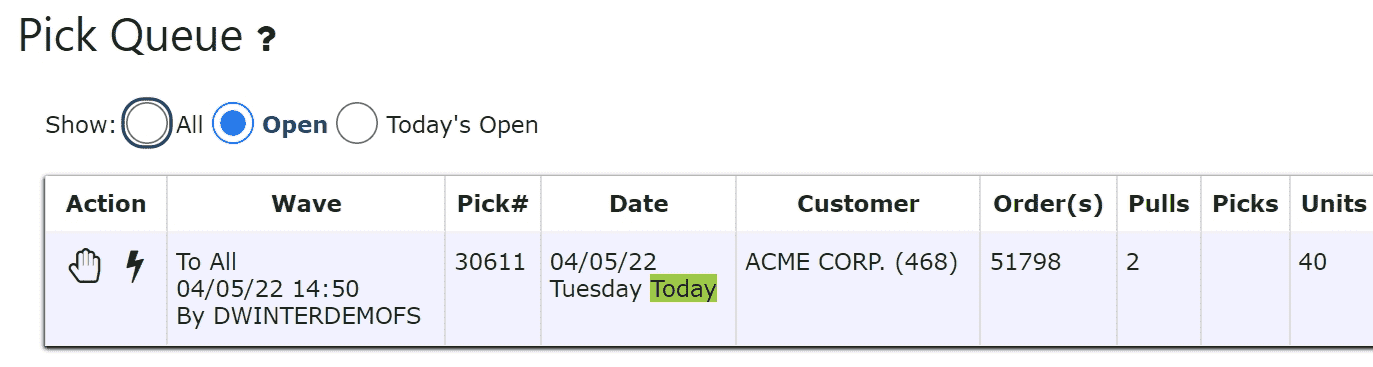Click pick number 30611
1373x367 pixels.
[x=490, y=263]
